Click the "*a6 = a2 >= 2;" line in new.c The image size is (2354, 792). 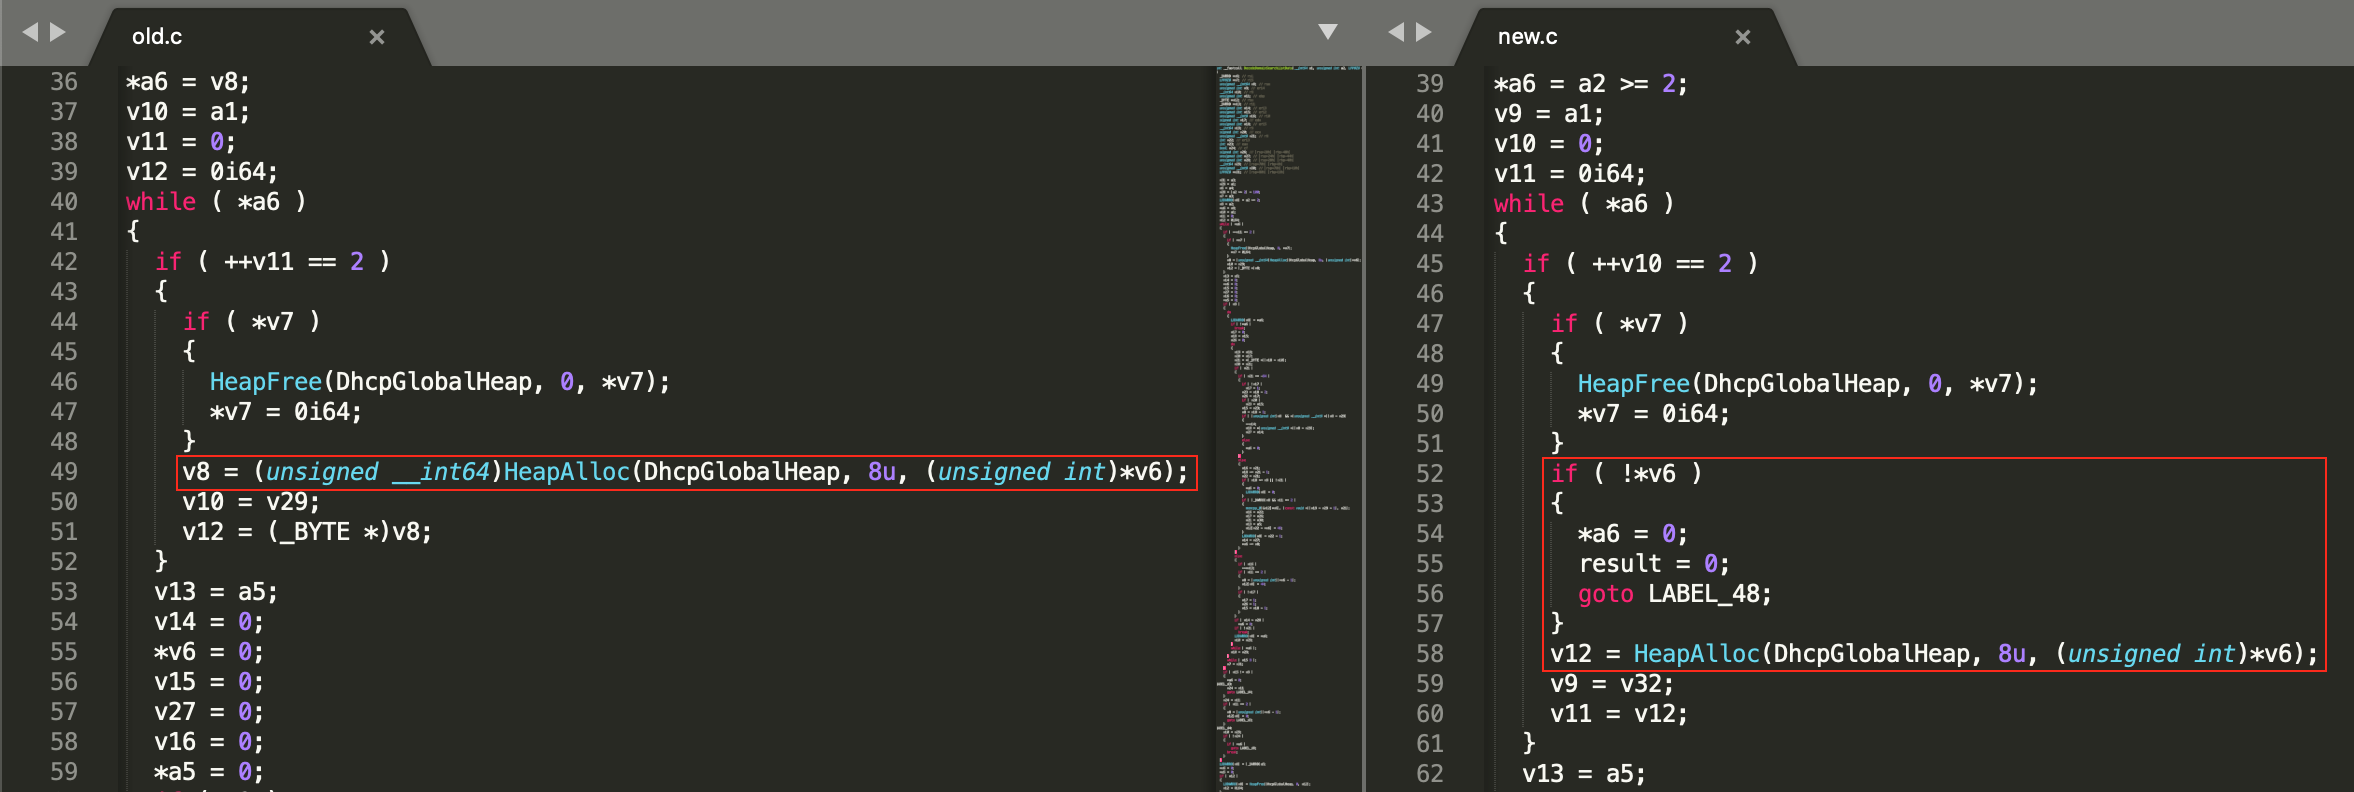pos(1590,84)
